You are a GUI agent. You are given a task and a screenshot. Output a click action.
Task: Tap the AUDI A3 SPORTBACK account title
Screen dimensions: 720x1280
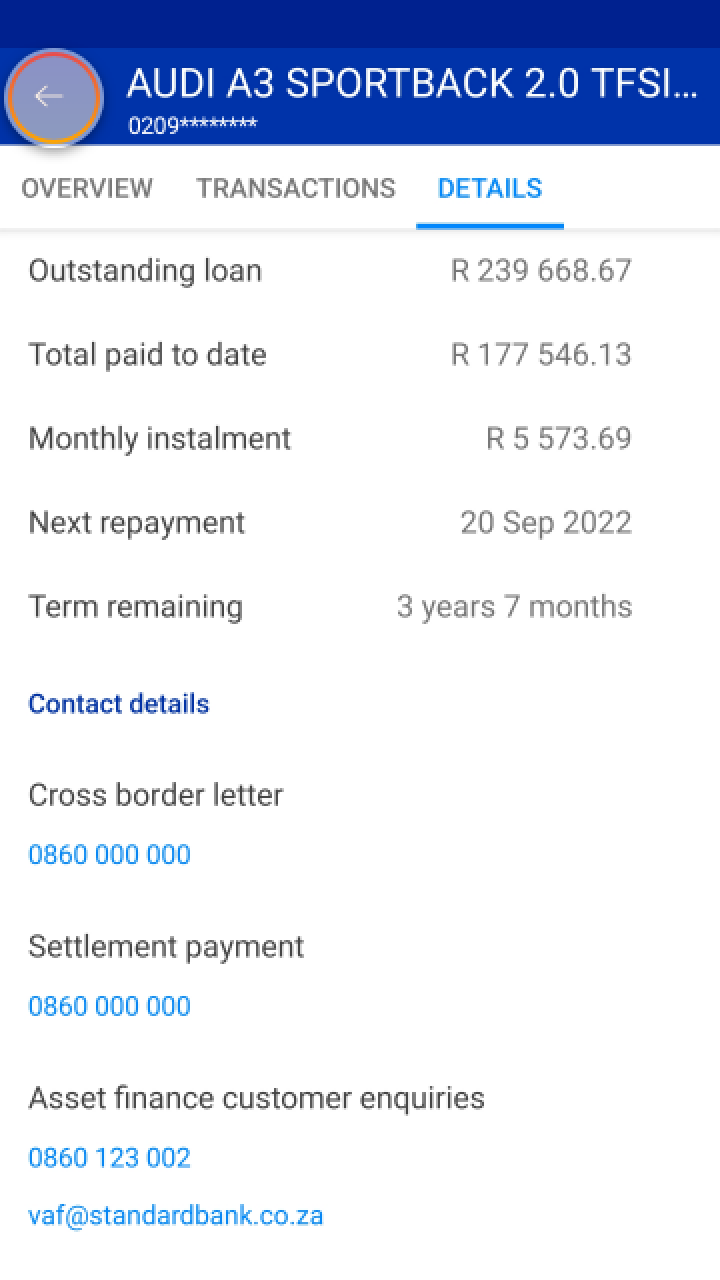tap(411, 86)
